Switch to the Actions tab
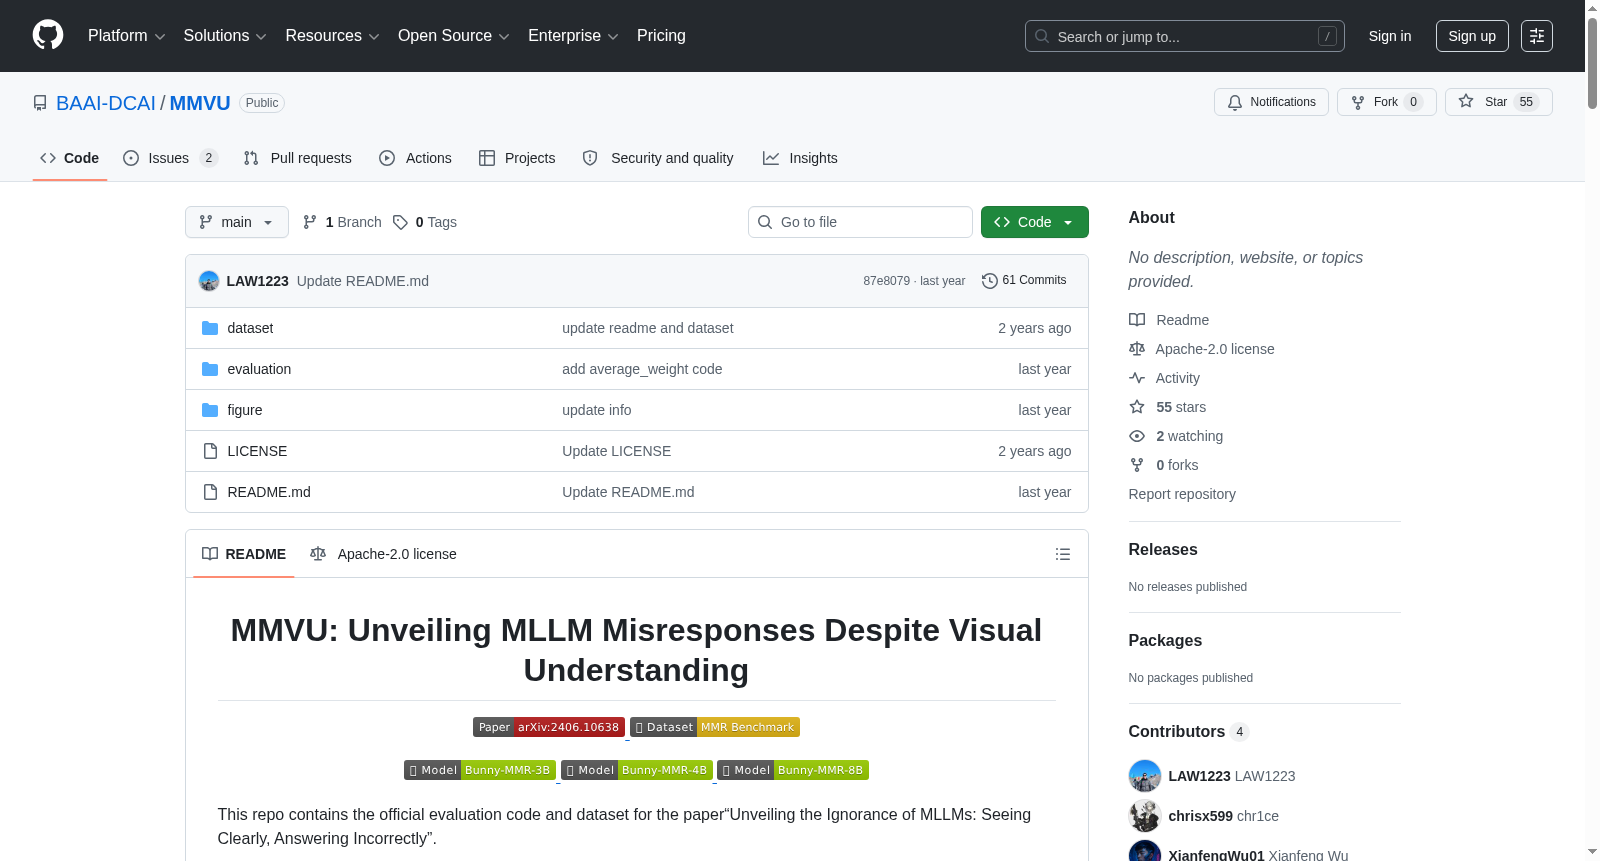 pos(416,158)
